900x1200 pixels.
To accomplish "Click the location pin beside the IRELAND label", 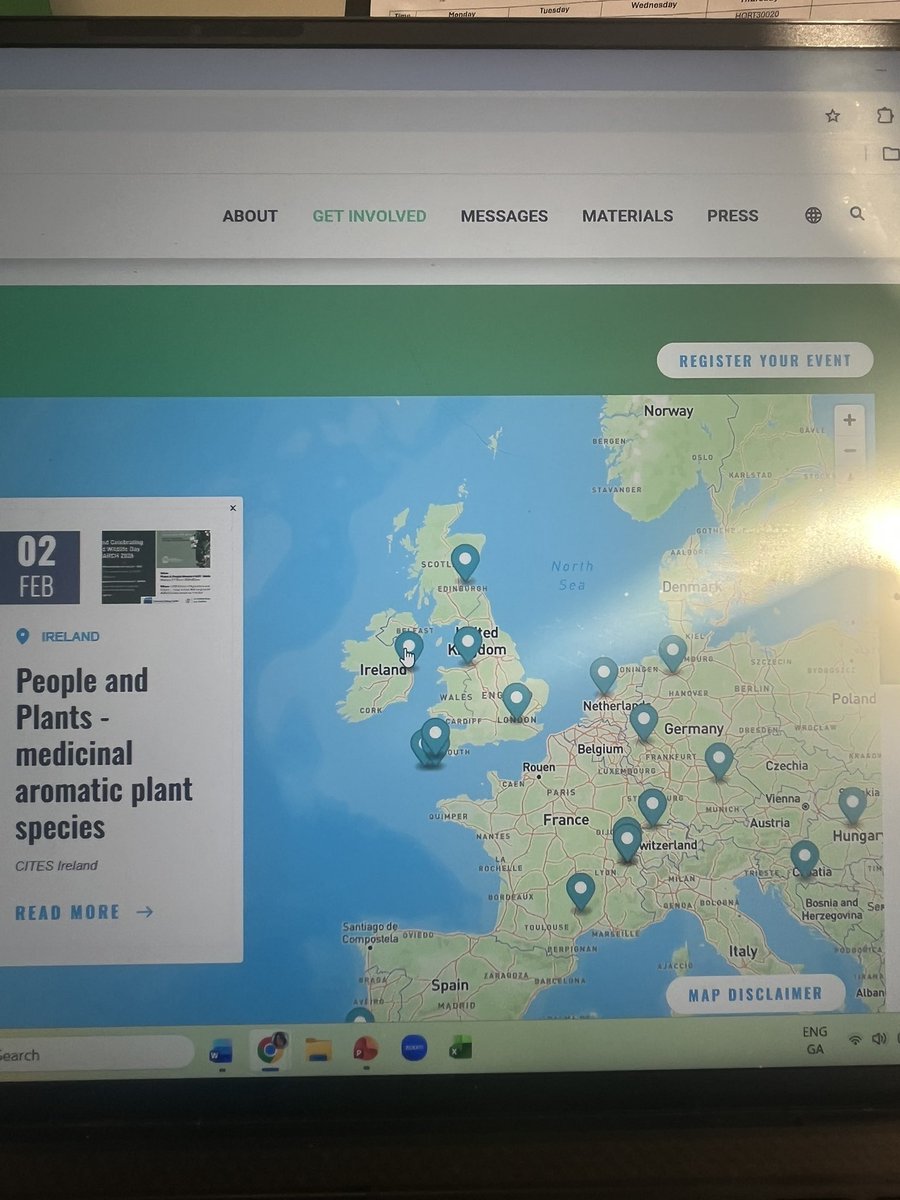I will click(22, 636).
